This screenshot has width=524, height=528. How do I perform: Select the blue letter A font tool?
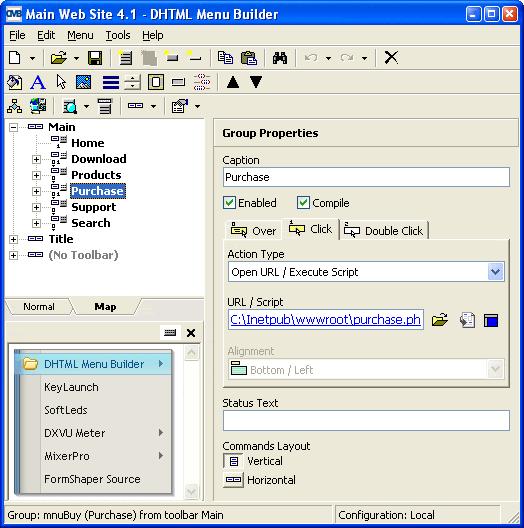(38, 82)
